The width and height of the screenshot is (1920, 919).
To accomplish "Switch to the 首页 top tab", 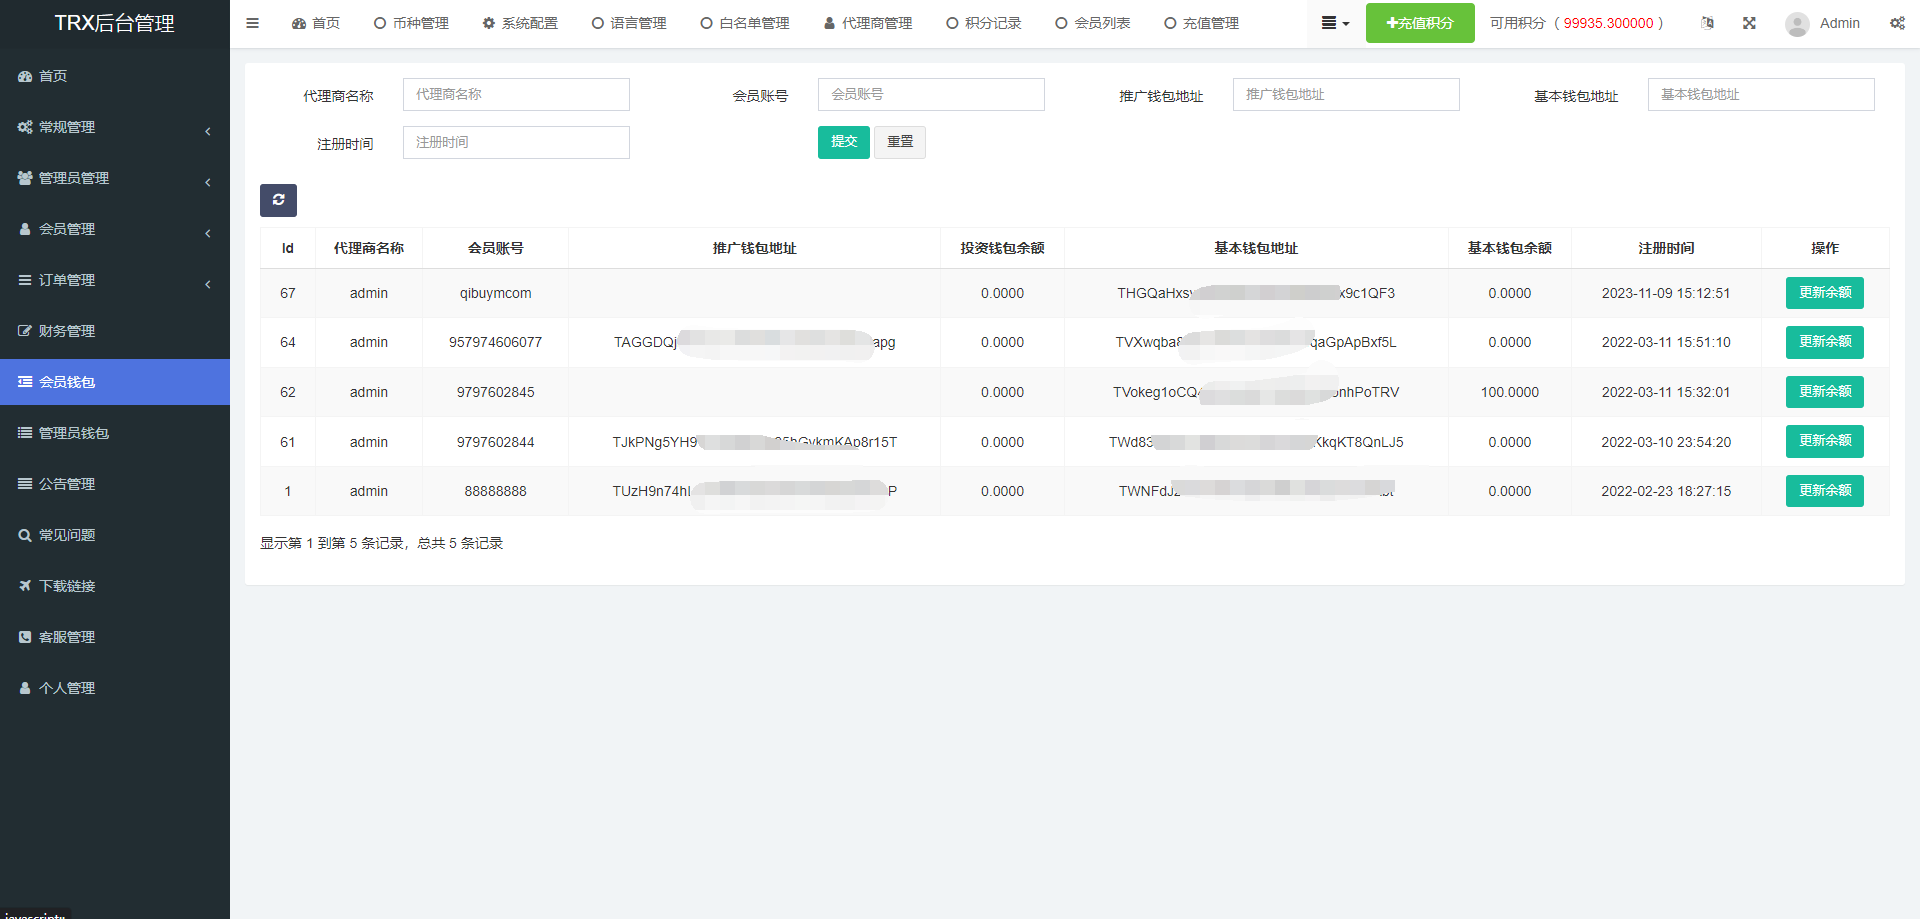I will tap(316, 23).
